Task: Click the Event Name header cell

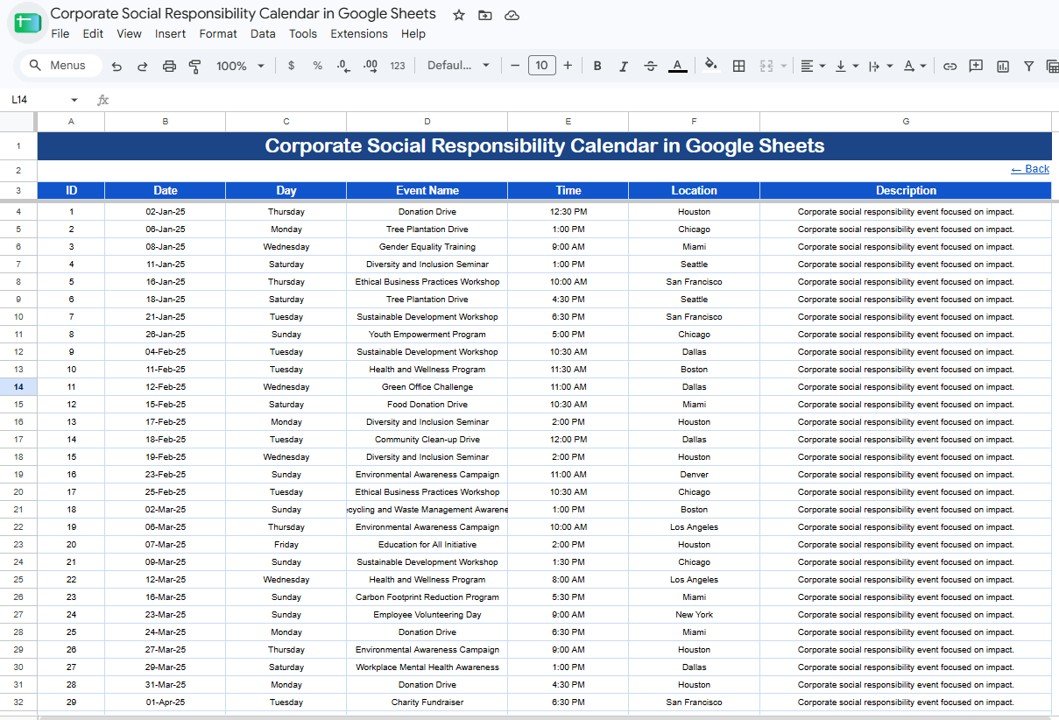Action: click(427, 190)
